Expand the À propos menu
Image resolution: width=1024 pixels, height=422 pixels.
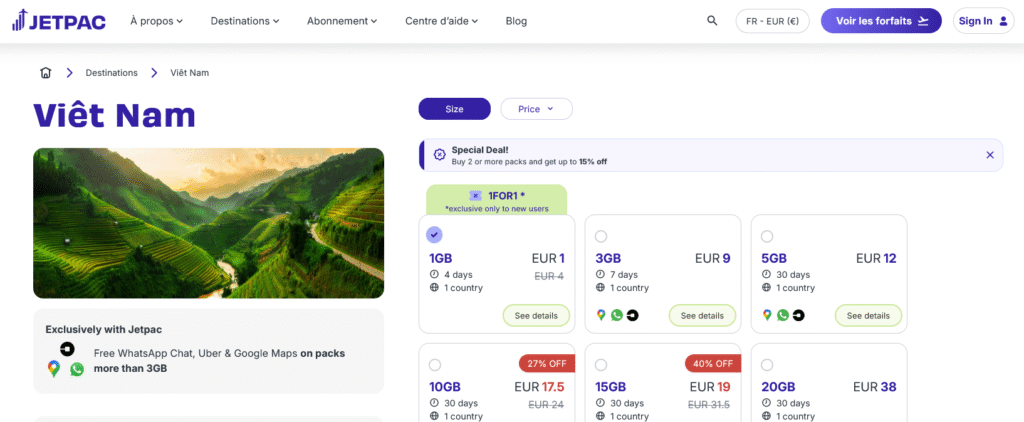click(x=156, y=21)
